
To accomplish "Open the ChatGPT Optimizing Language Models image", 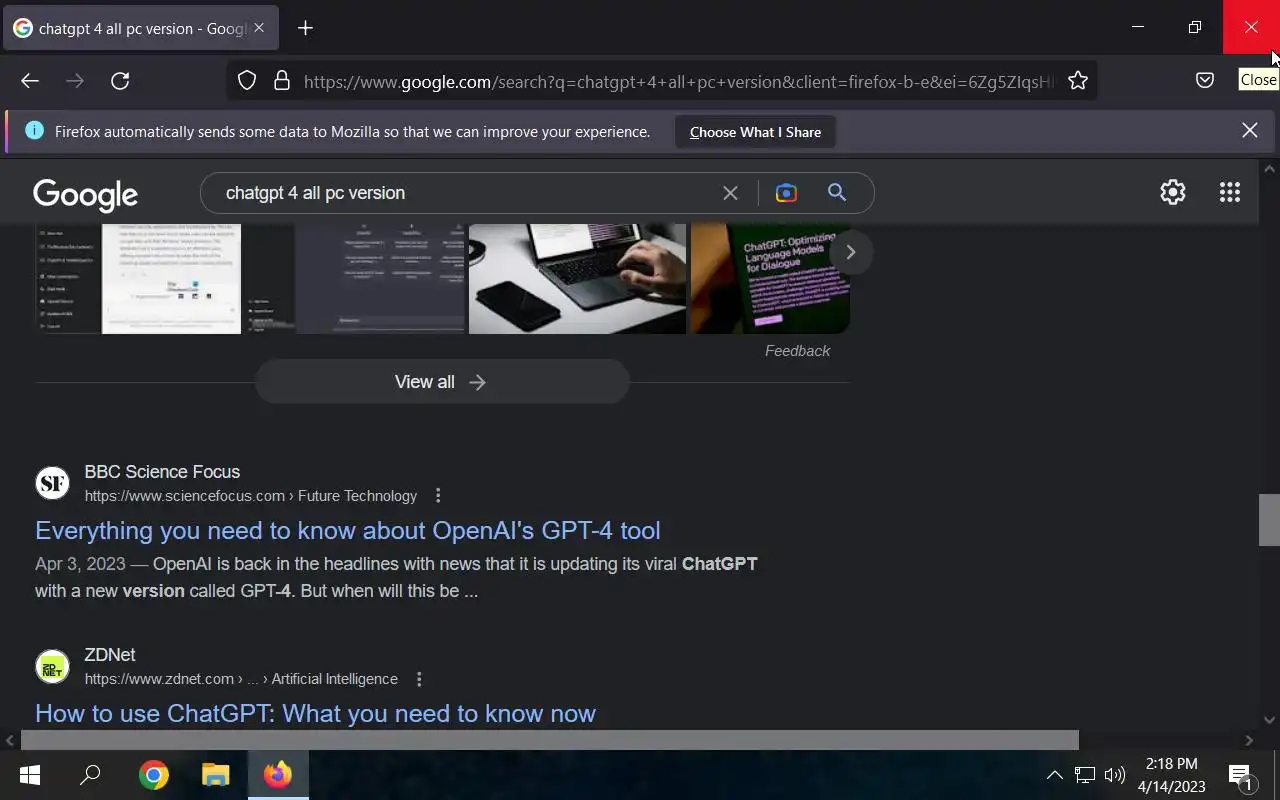I will [770, 278].
